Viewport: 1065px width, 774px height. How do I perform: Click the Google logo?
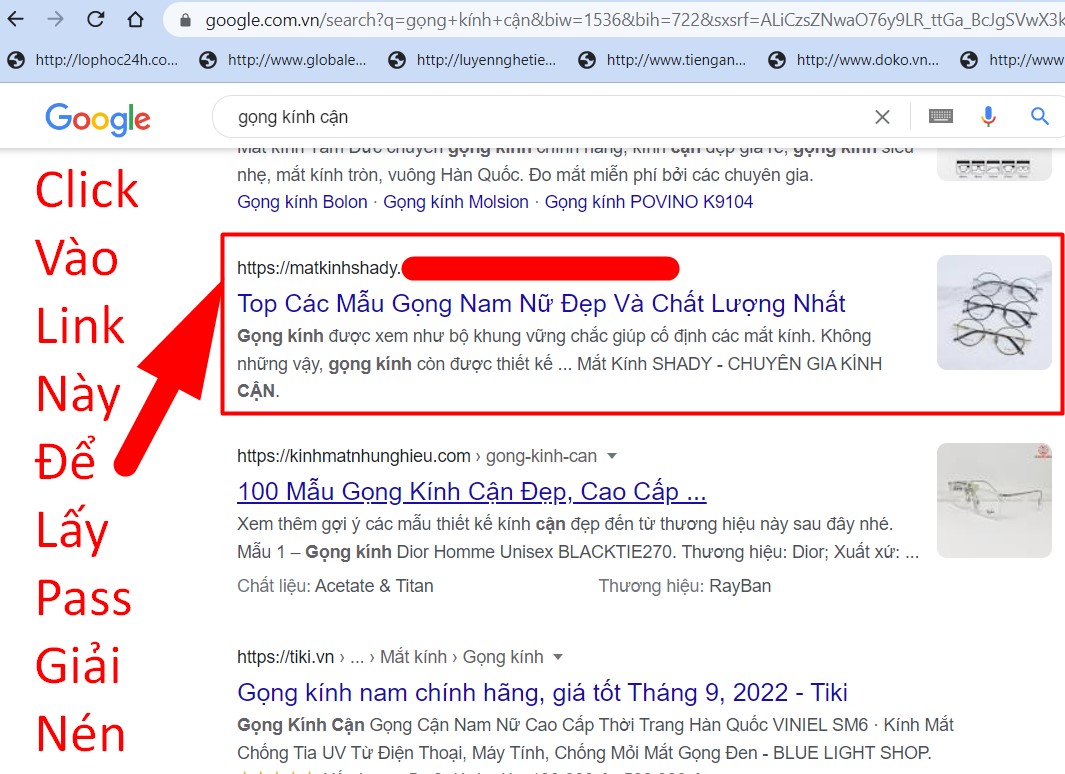point(98,119)
